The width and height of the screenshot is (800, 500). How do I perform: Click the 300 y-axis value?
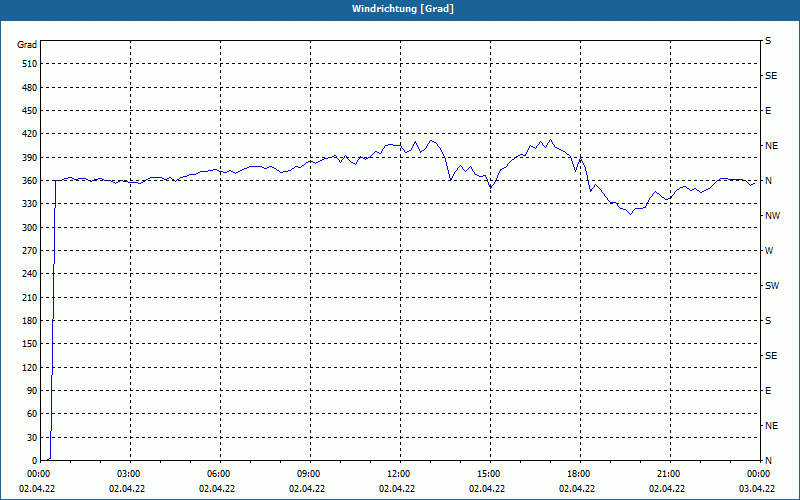tap(30, 228)
